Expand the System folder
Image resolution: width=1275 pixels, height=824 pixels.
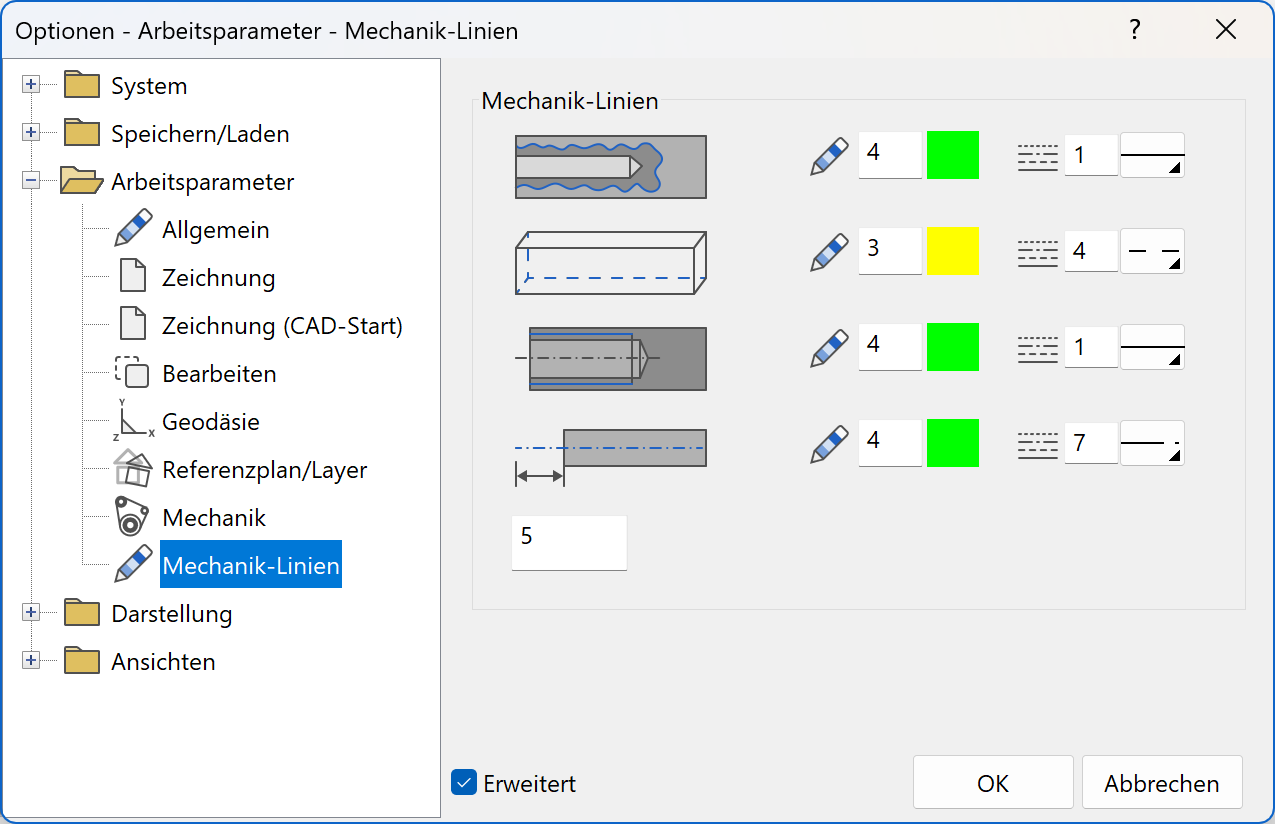click(31, 85)
